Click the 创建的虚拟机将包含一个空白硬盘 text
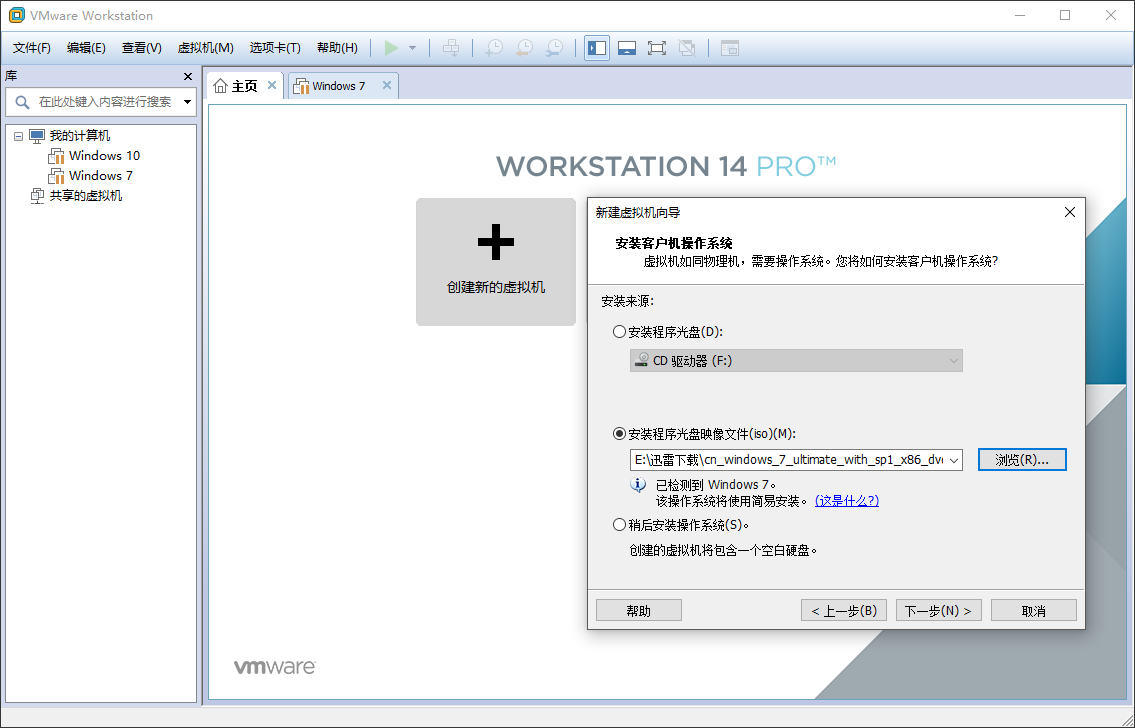1135x728 pixels. tap(724, 550)
